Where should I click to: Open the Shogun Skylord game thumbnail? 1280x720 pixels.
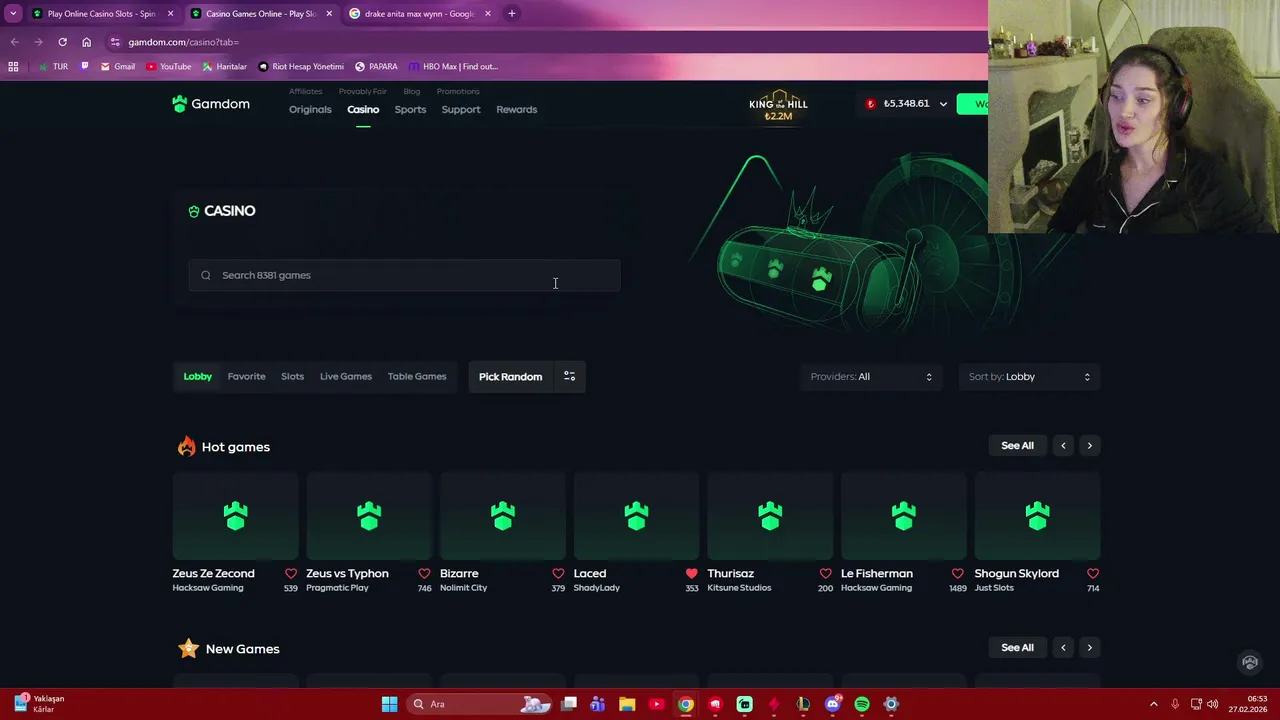[x=1037, y=516]
